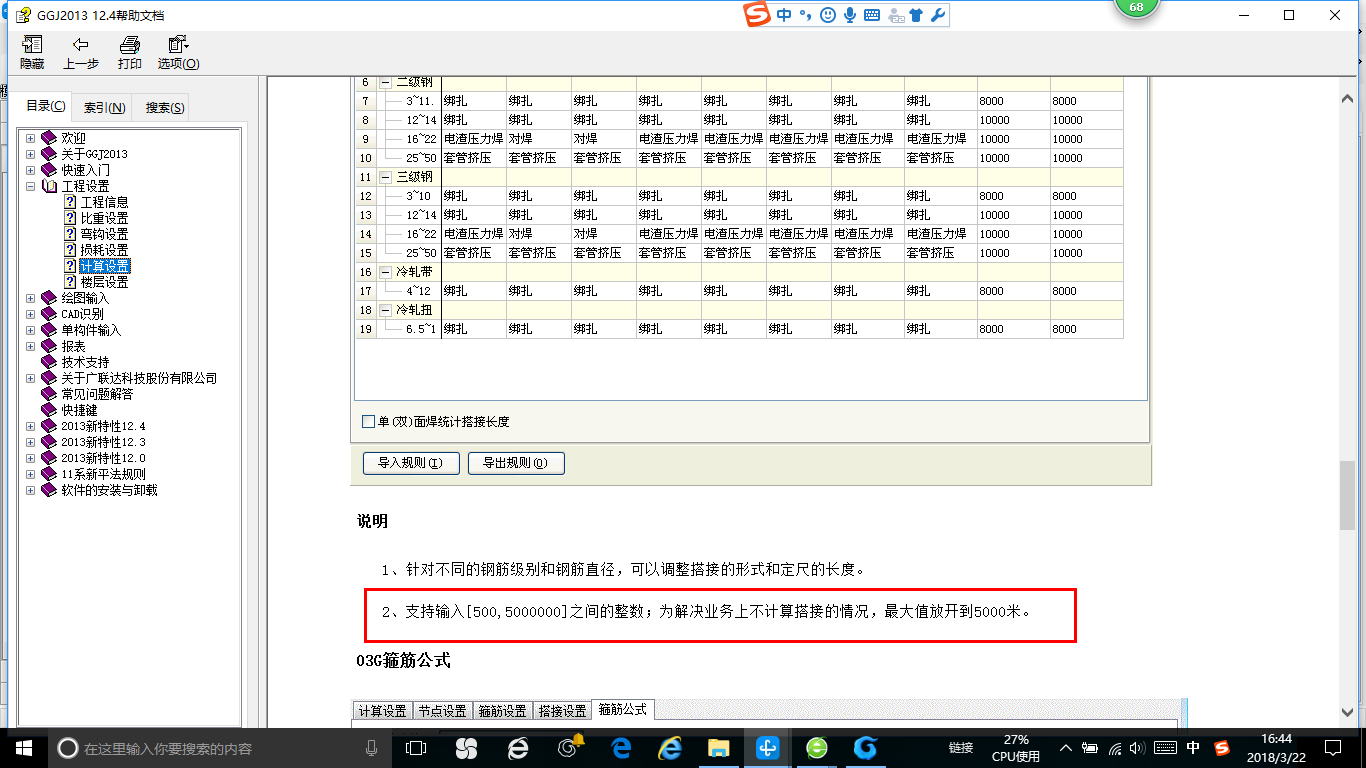Viewport: 1366px width, 768px height.
Task: Switch to the 目录(C) tab
Action: click(x=46, y=106)
